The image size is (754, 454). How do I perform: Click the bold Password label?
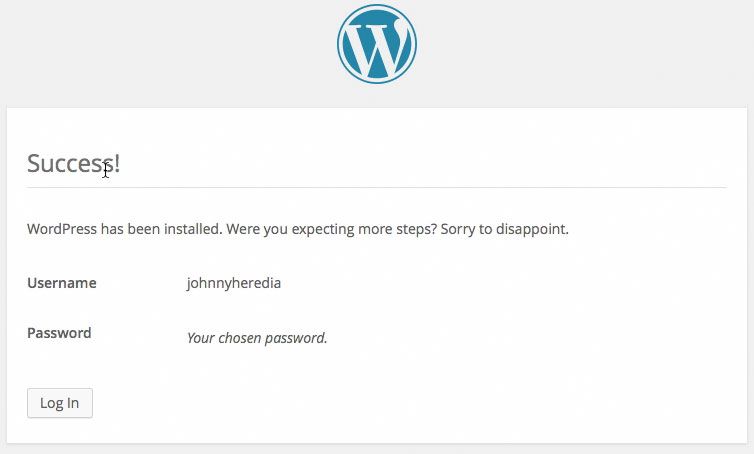[59, 333]
